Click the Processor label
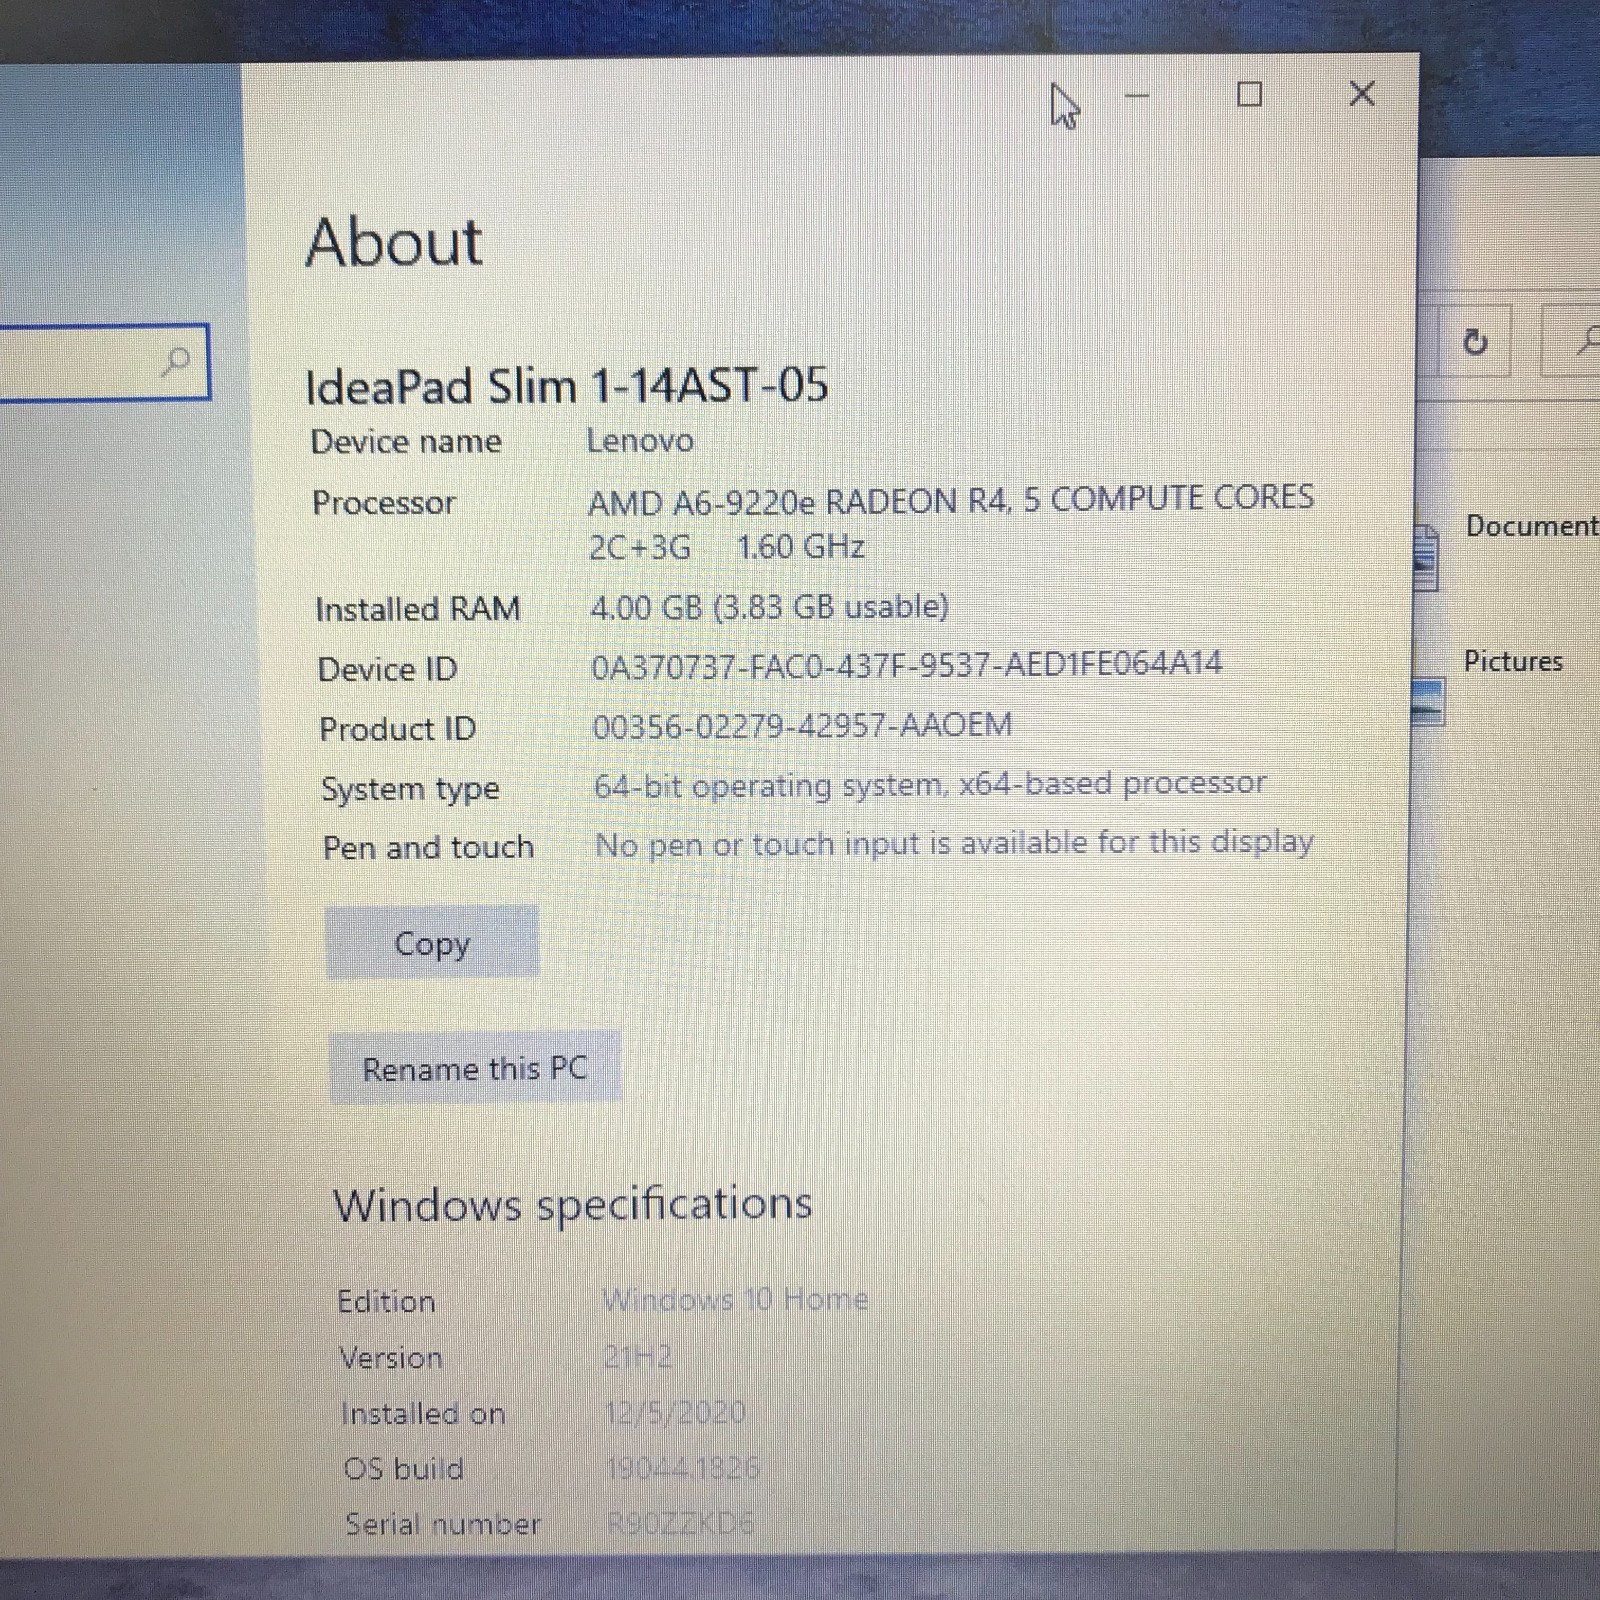 [384, 502]
